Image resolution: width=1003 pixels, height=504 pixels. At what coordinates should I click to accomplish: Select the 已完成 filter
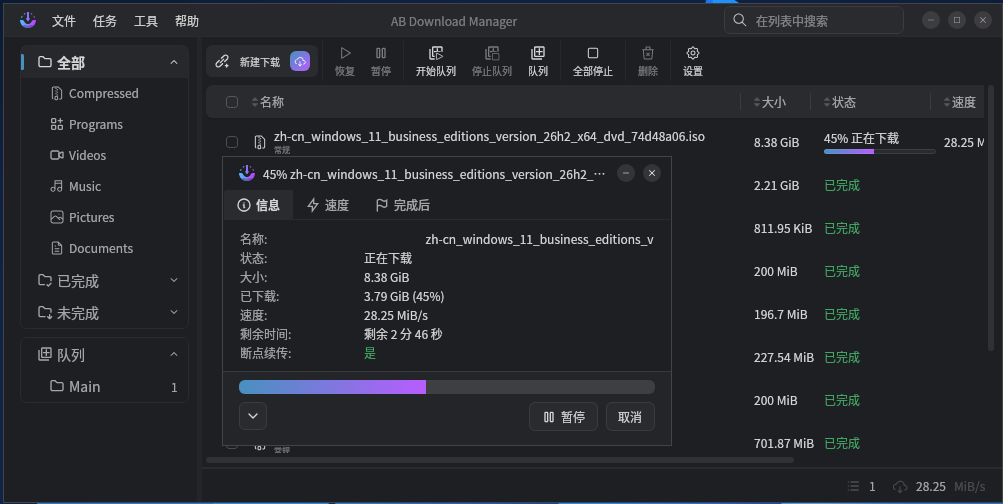[x=78, y=281]
